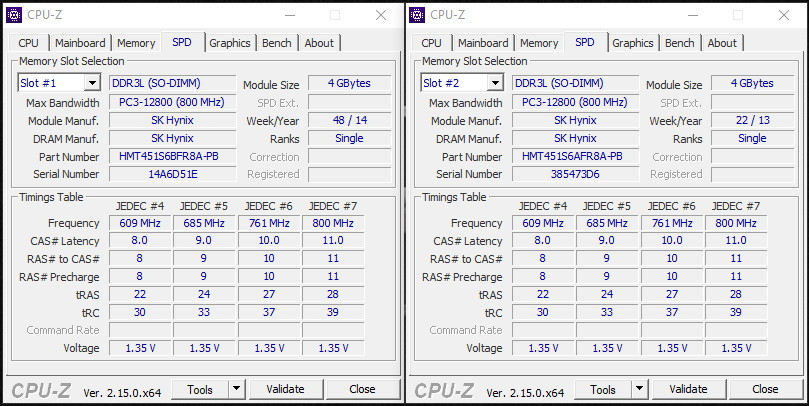Image resolution: width=809 pixels, height=406 pixels.
Task: Minimize the left CPU-Z window
Action: pyautogui.click(x=290, y=15)
